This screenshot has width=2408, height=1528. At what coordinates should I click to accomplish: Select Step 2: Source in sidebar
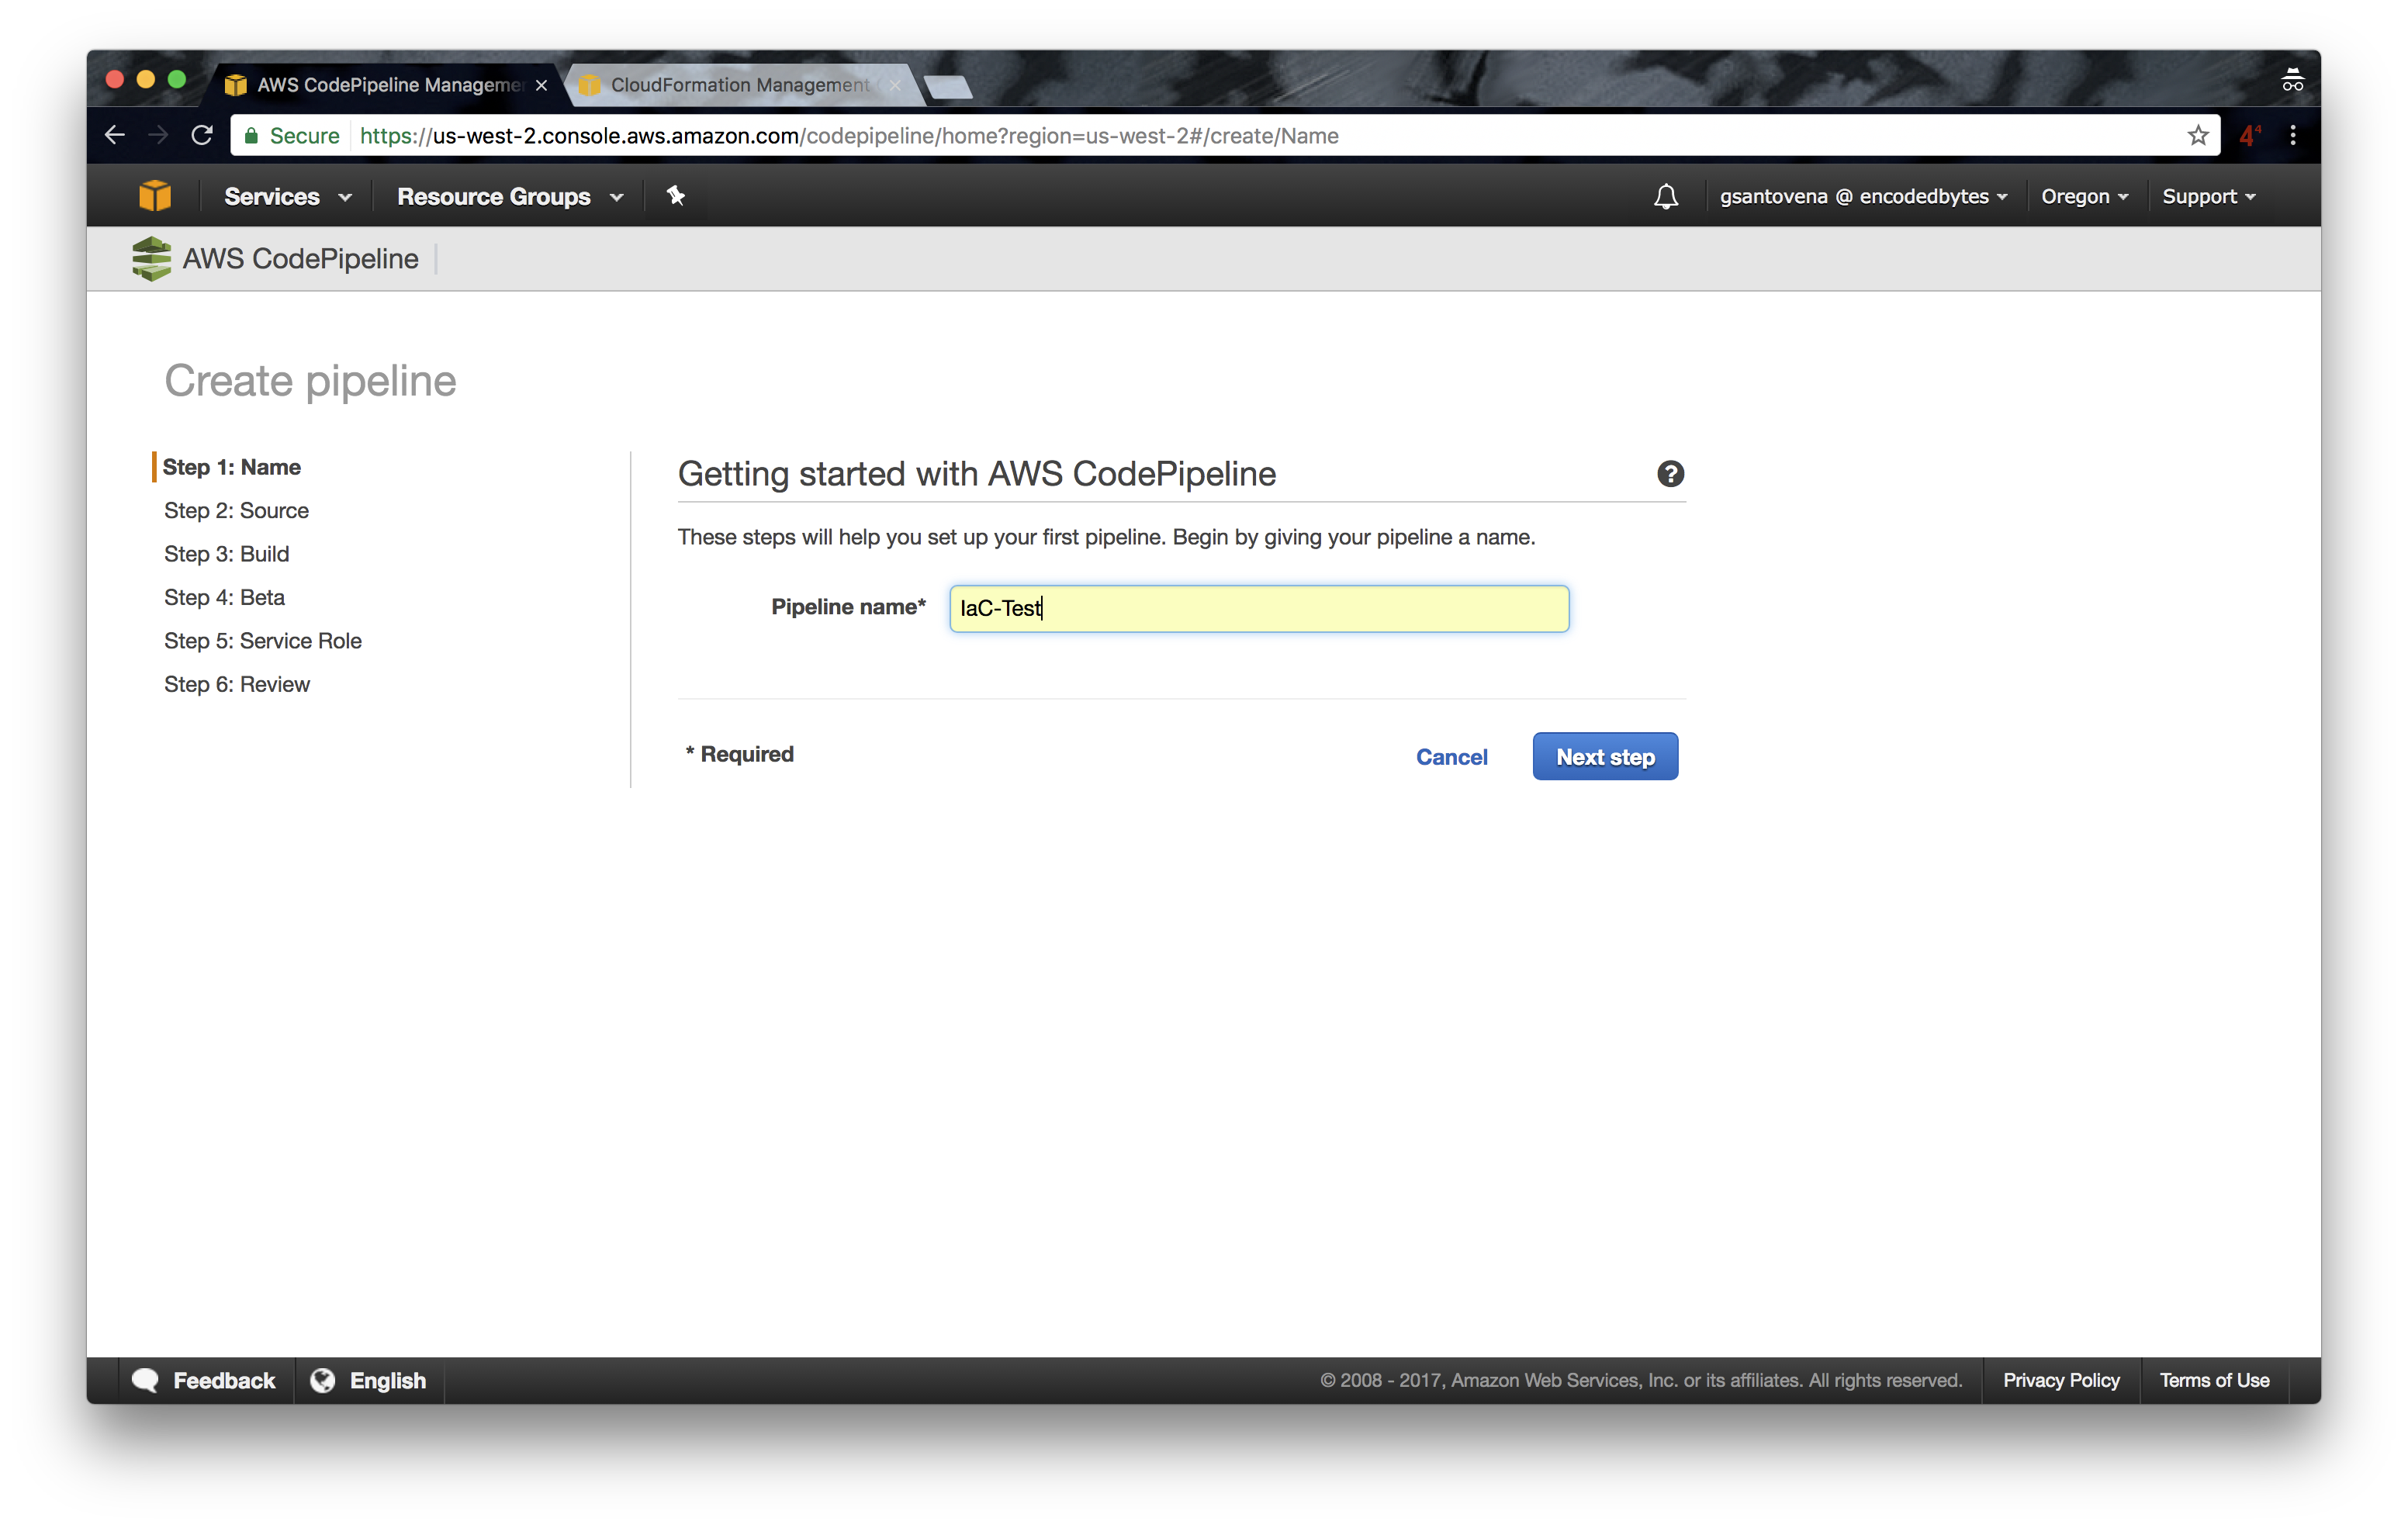point(236,511)
